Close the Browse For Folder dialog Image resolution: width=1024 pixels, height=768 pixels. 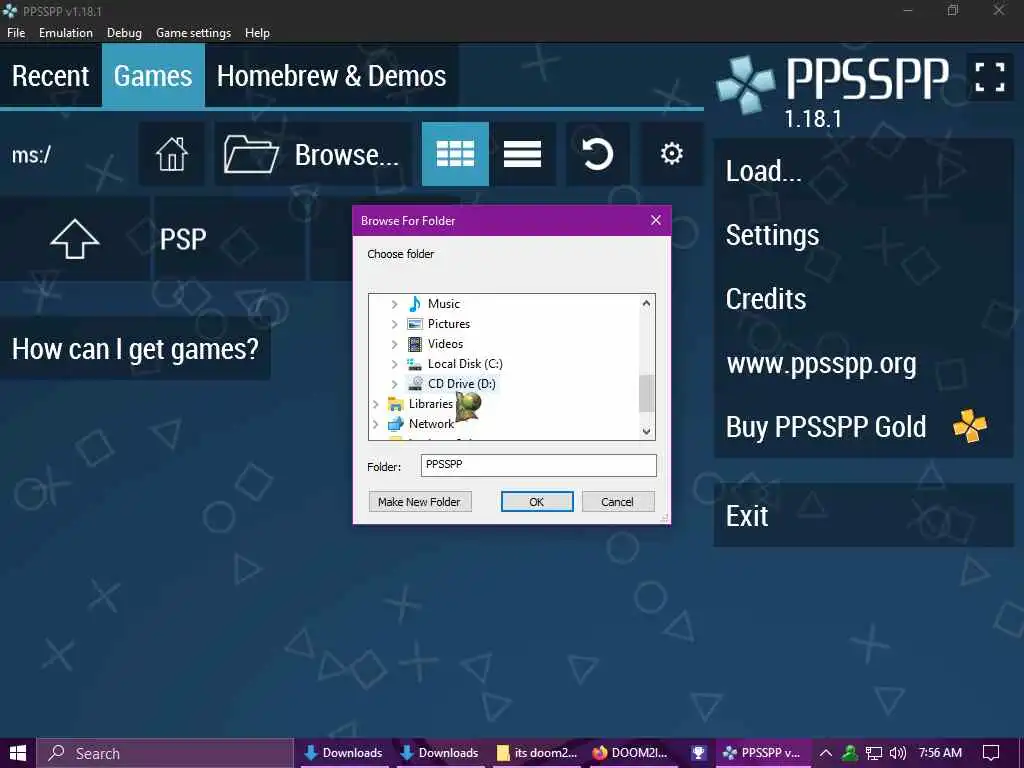(x=656, y=220)
